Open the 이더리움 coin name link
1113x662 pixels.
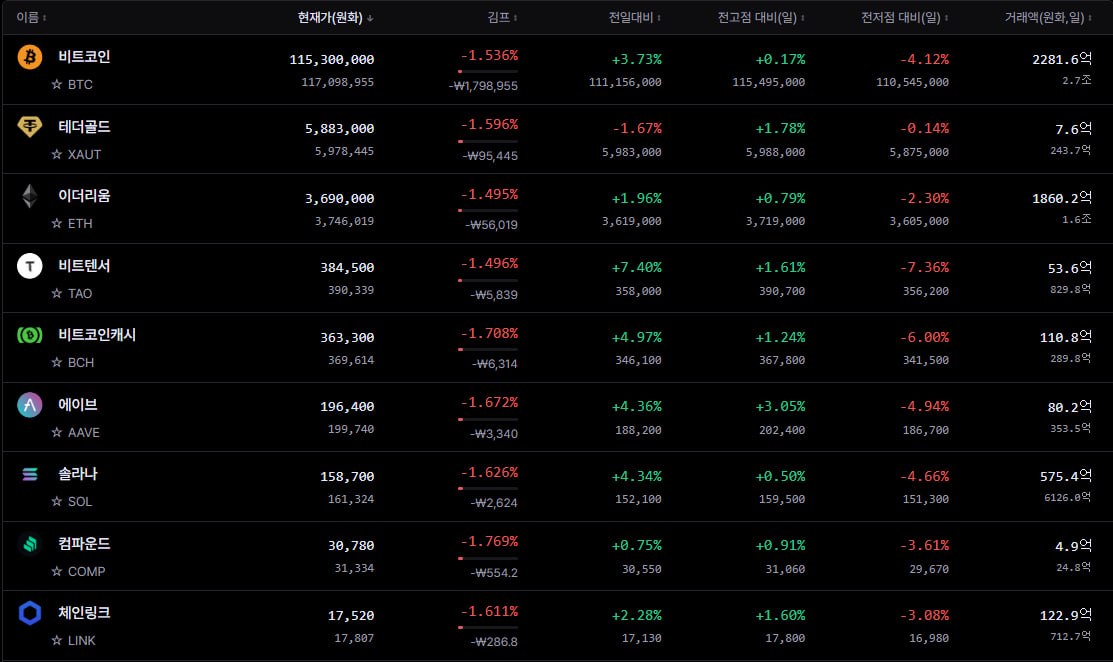pyautogui.click(x=84, y=196)
